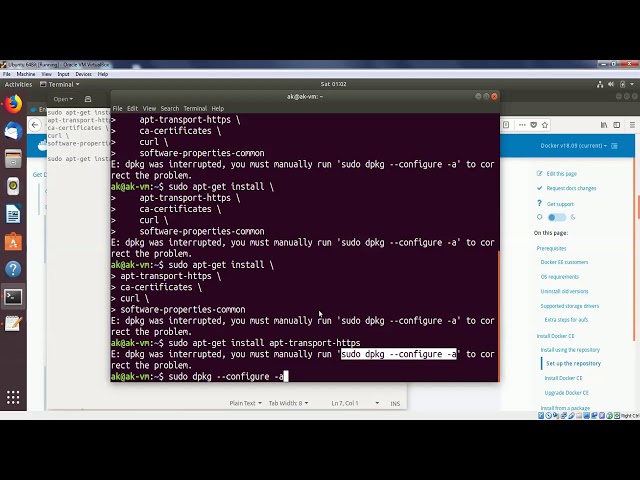Click the INS indicator in gedit status bar
The width and height of the screenshot is (640, 480).
pos(395,403)
